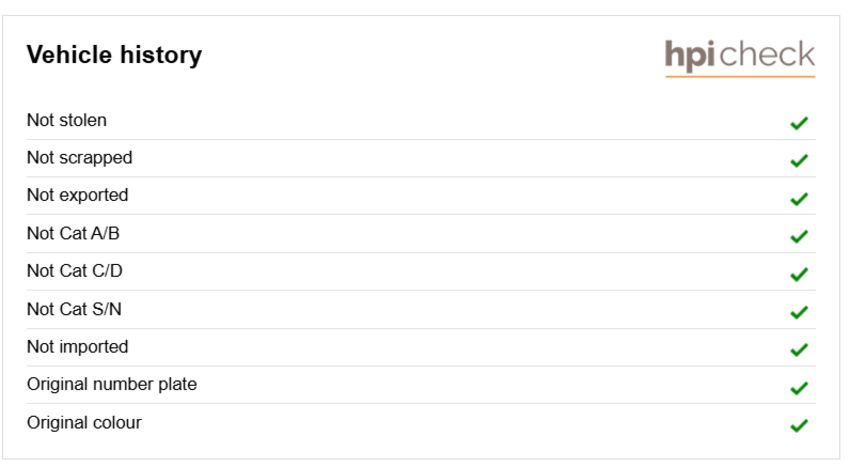The image size is (850, 467).
Task: Select the Not scrapped label
Action: (x=80, y=158)
